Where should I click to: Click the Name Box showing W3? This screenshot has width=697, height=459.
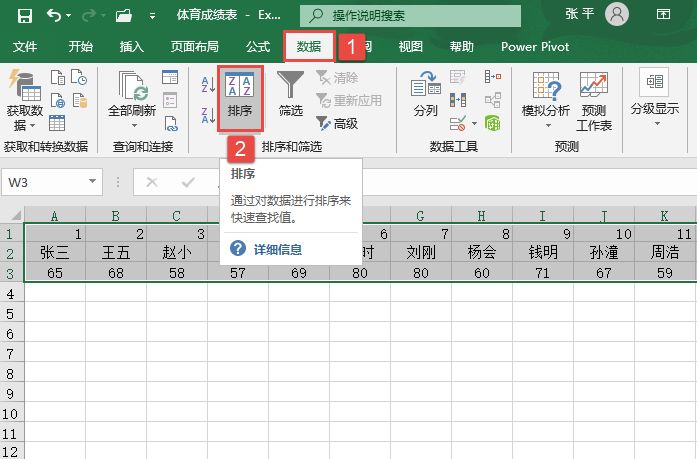[x=44, y=182]
